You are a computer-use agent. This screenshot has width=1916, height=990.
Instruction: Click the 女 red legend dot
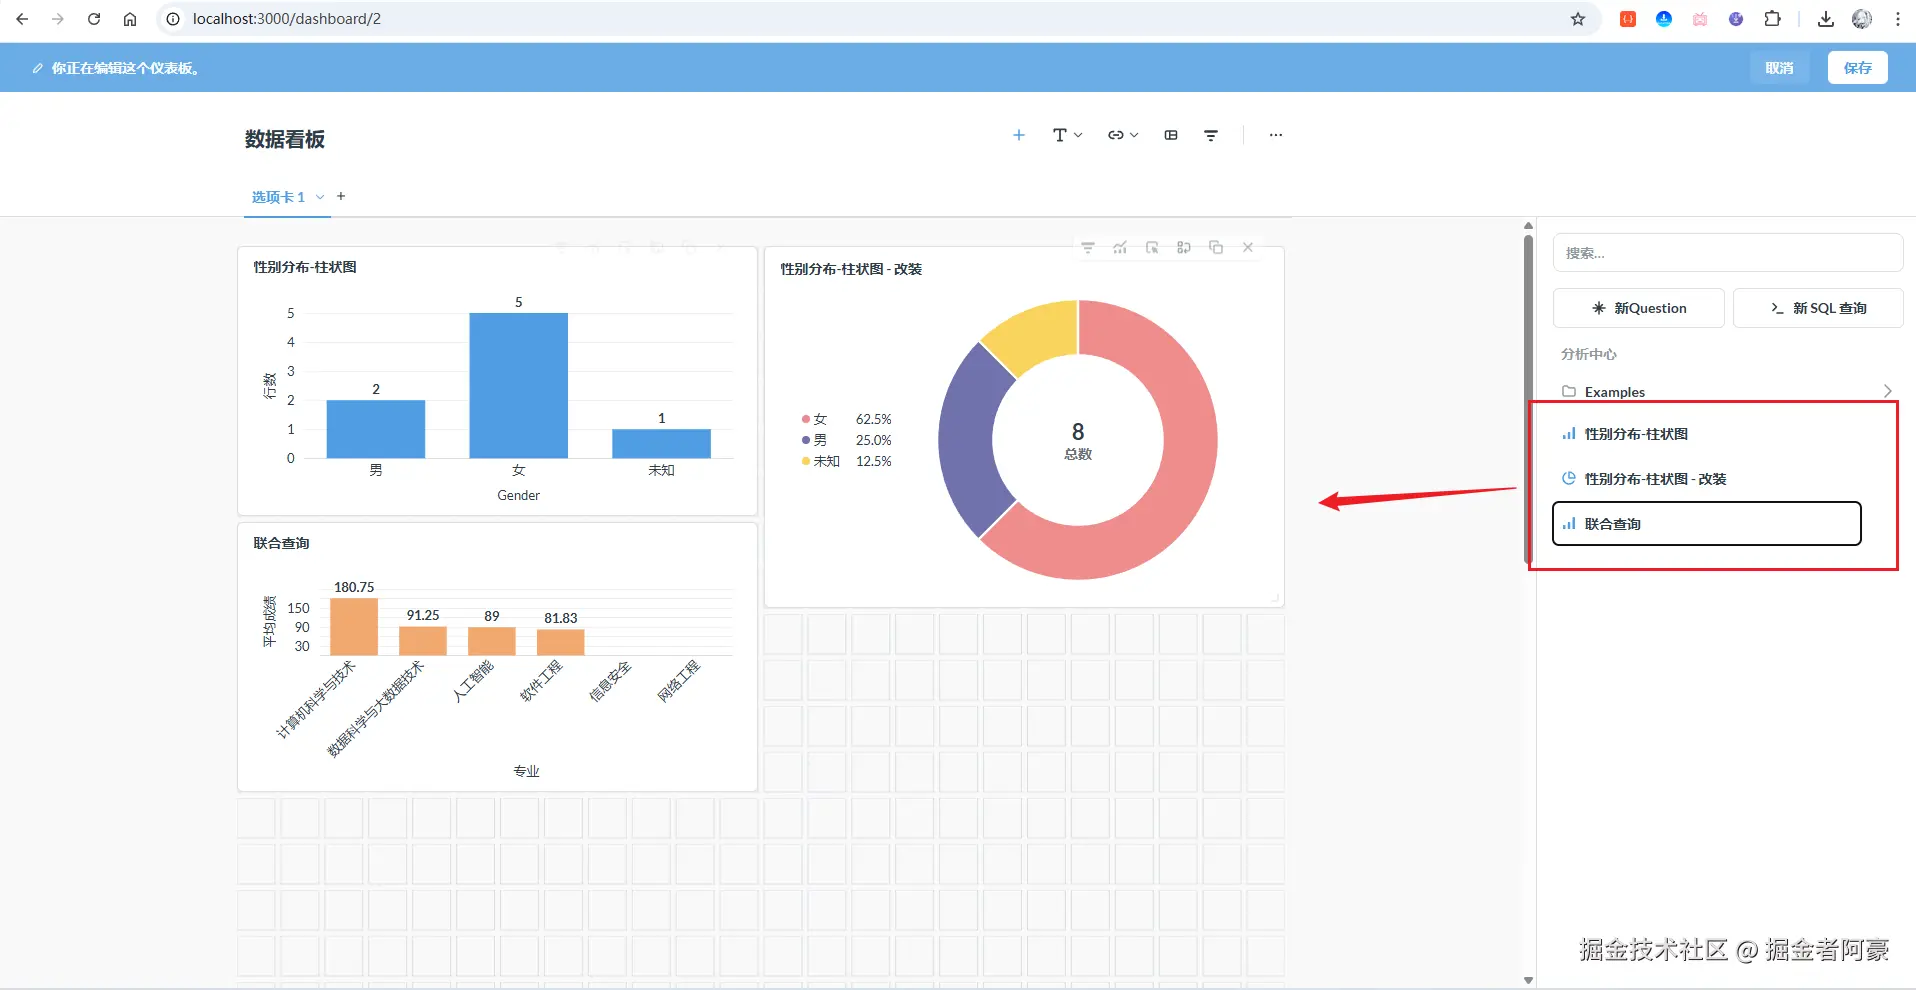coord(805,419)
